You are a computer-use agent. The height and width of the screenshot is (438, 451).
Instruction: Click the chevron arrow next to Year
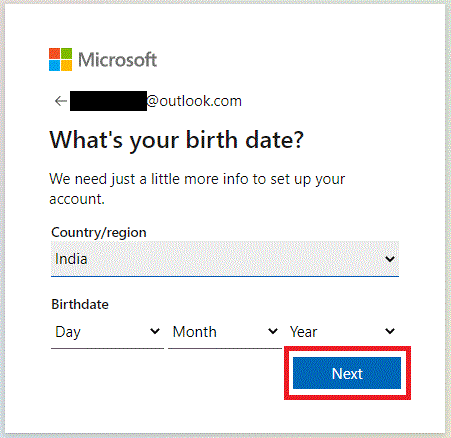point(390,331)
